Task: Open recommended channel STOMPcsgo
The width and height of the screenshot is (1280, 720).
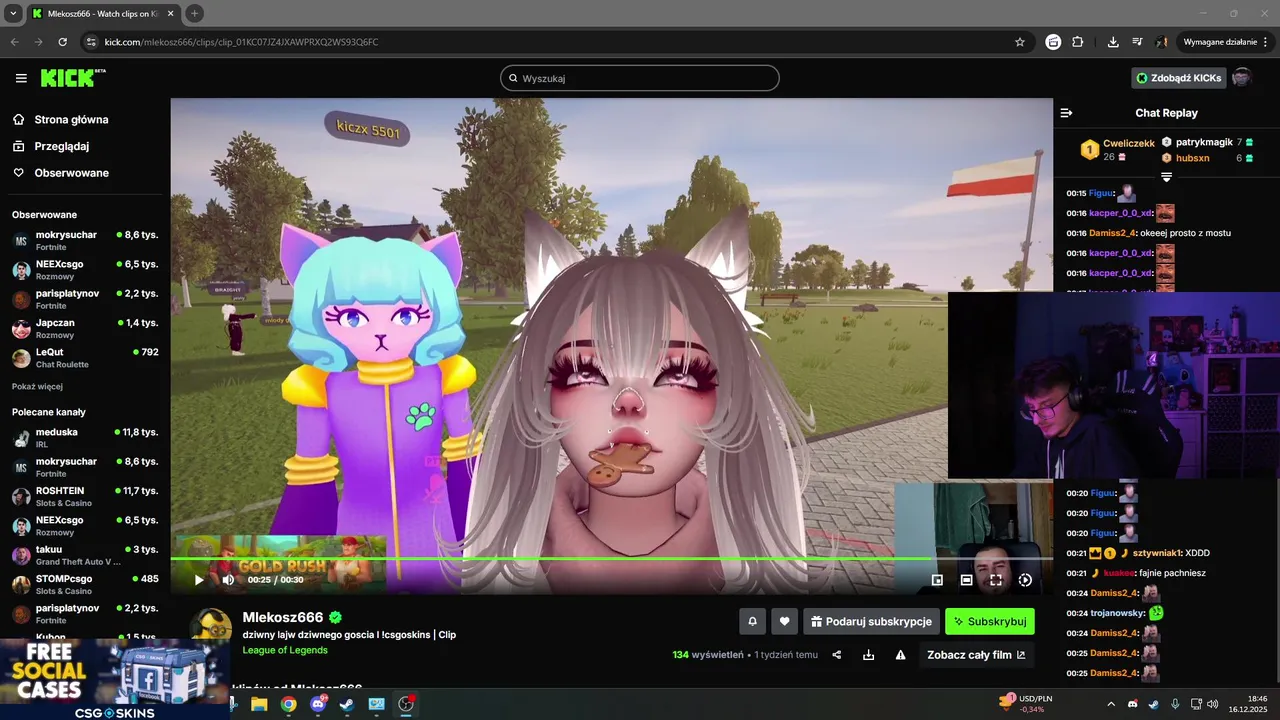Action: click(x=85, y=584)
